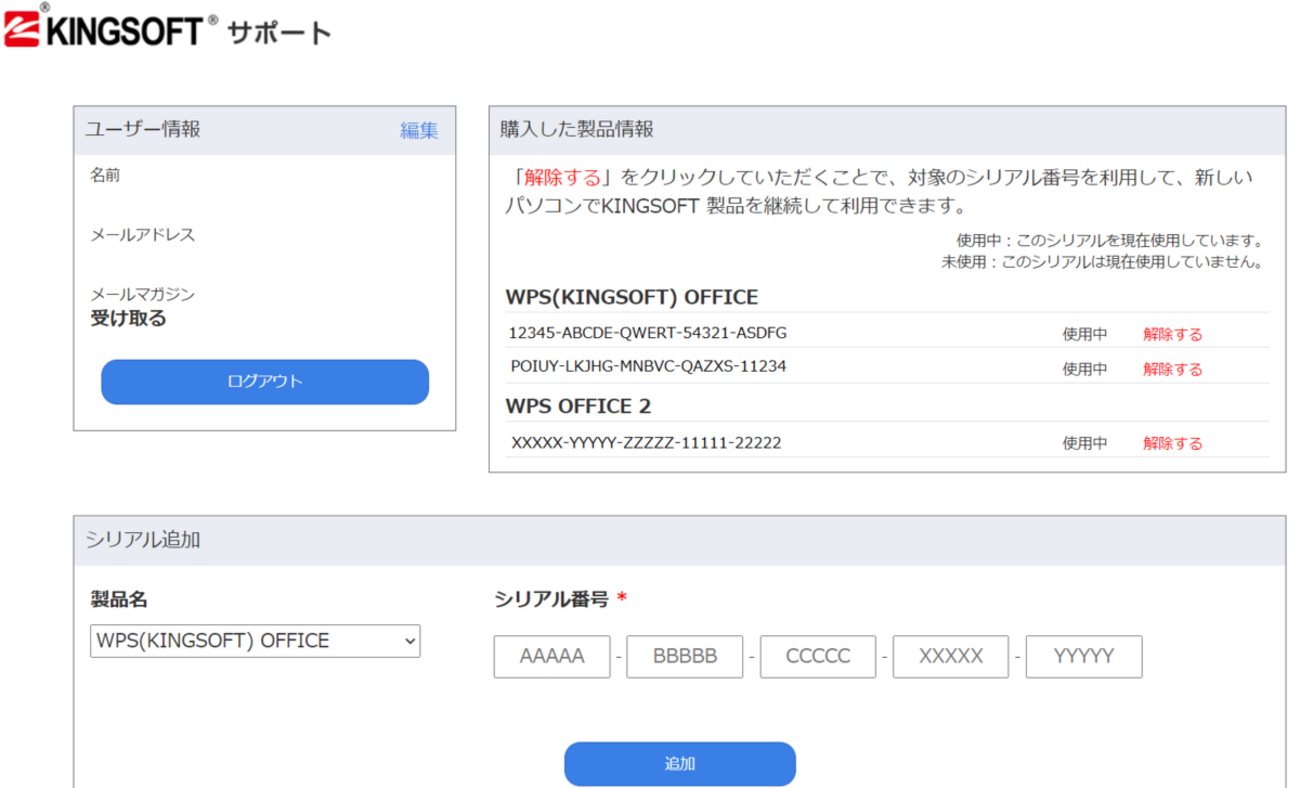Focus the BBBBB serial input field
Screen dimensions: 1300x788
tap(685, 656)
